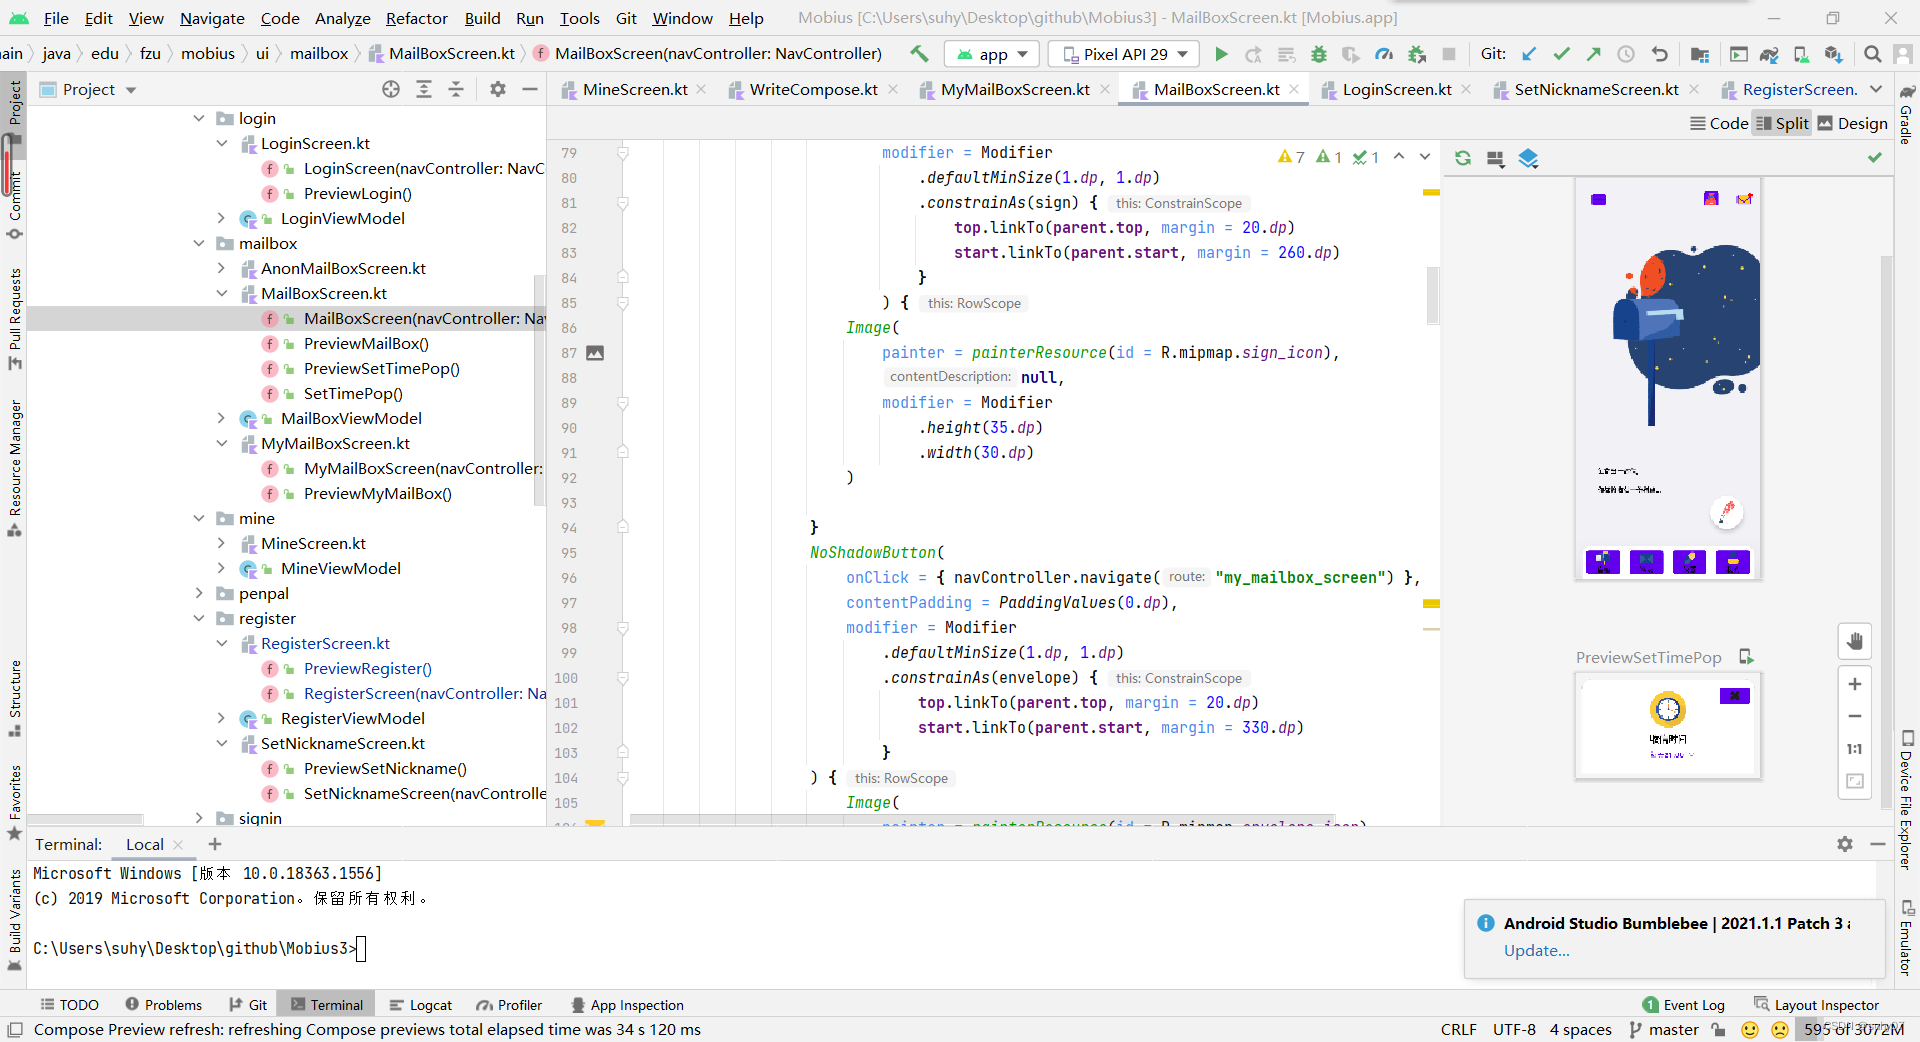Open the Logcat tool window
The image size is (1920, 1042).
click(x=421, y=1005)
